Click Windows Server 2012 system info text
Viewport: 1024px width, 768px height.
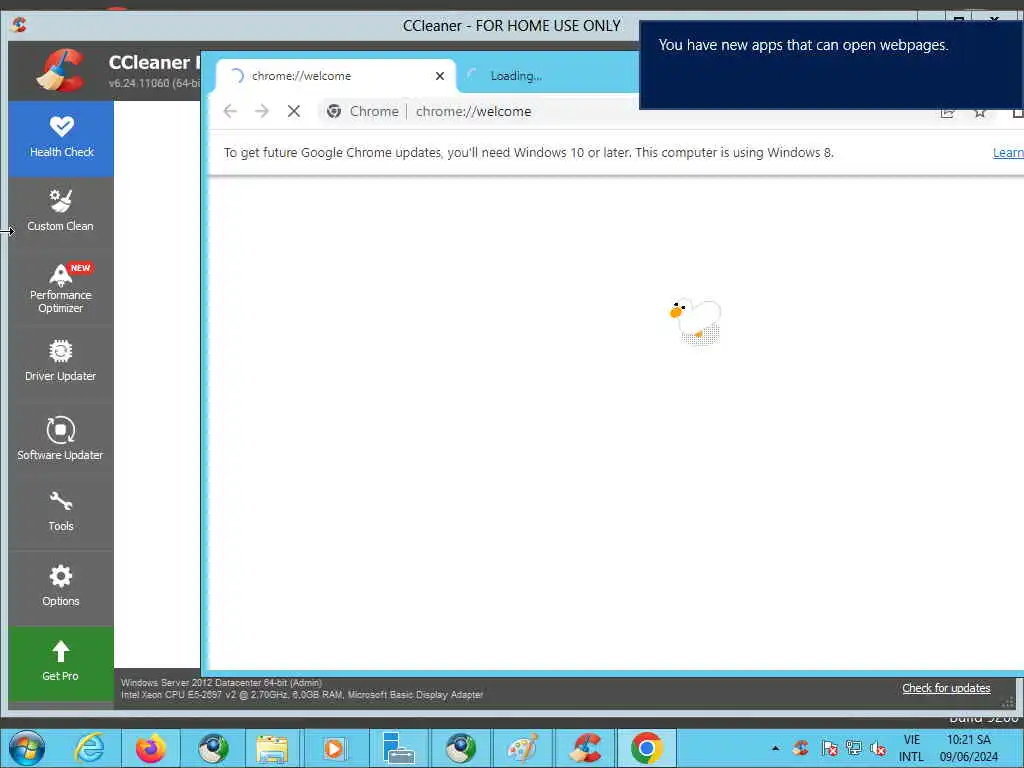[221, 682]
